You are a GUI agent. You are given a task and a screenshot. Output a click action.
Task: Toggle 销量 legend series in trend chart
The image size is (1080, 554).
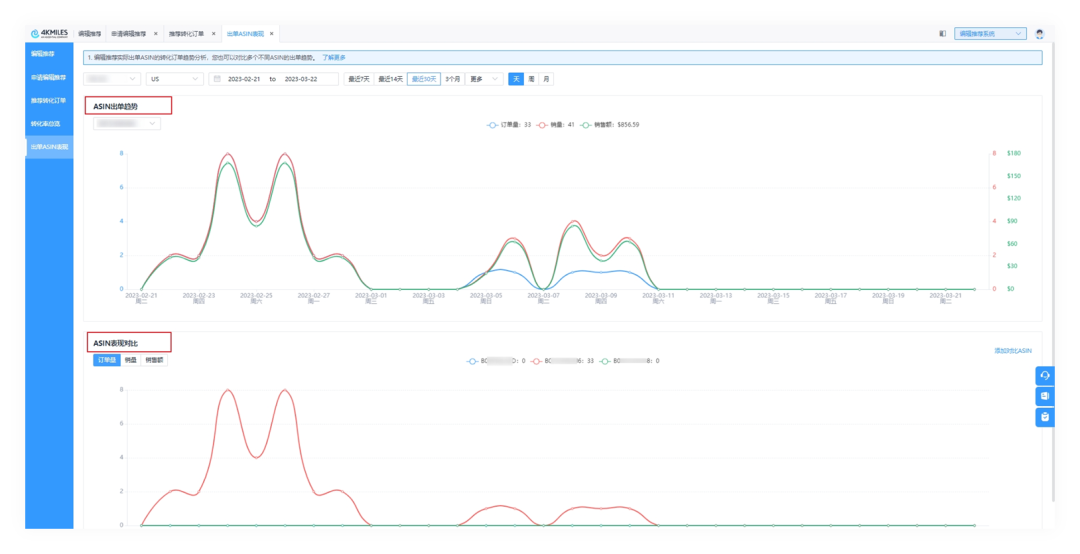[x=556, y=125]
